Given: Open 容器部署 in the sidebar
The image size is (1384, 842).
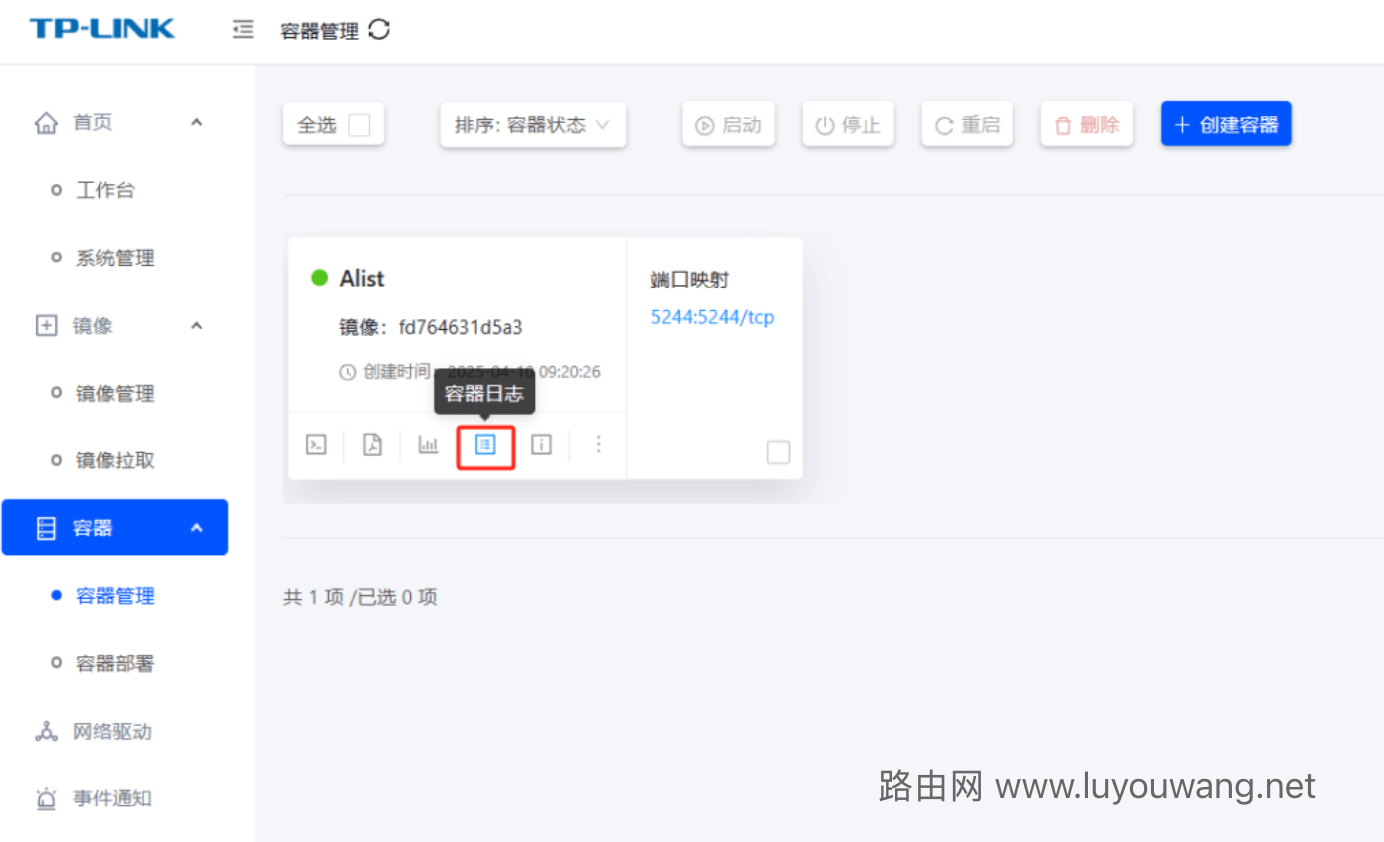Looking at the screenshot, I should tap(115, 664).
